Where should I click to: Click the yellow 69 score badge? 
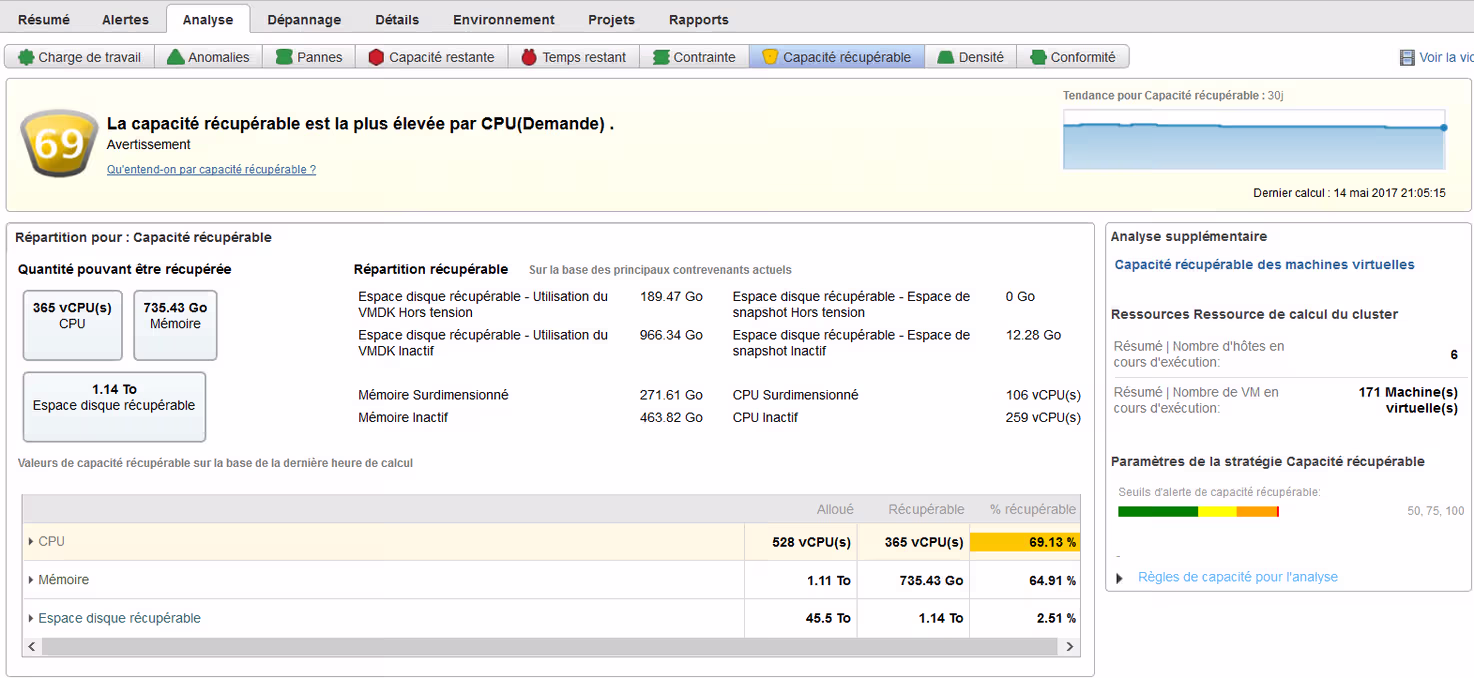coord(59,145)
